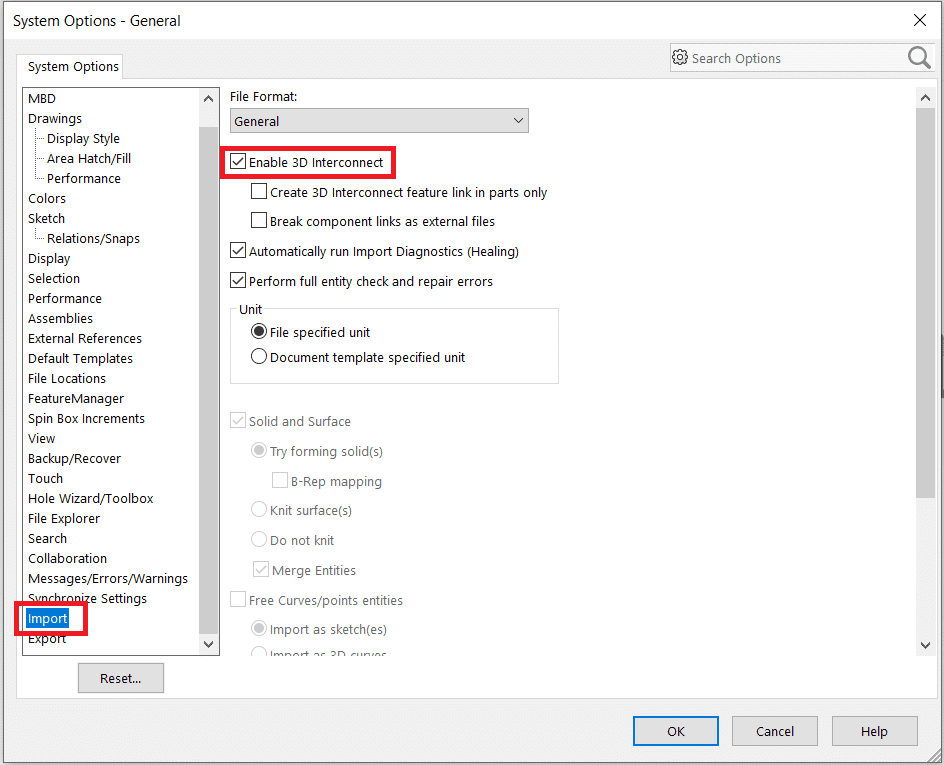Click the gear icon in Search Options
944x765 pixels.
(x=680, y=58)
